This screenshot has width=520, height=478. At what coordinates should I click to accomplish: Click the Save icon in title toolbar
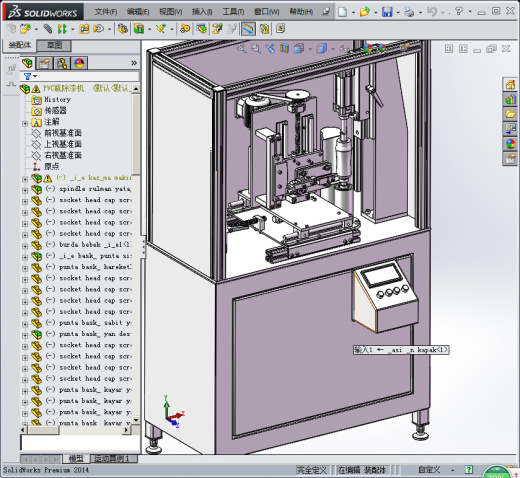click(x=387, y=12)
